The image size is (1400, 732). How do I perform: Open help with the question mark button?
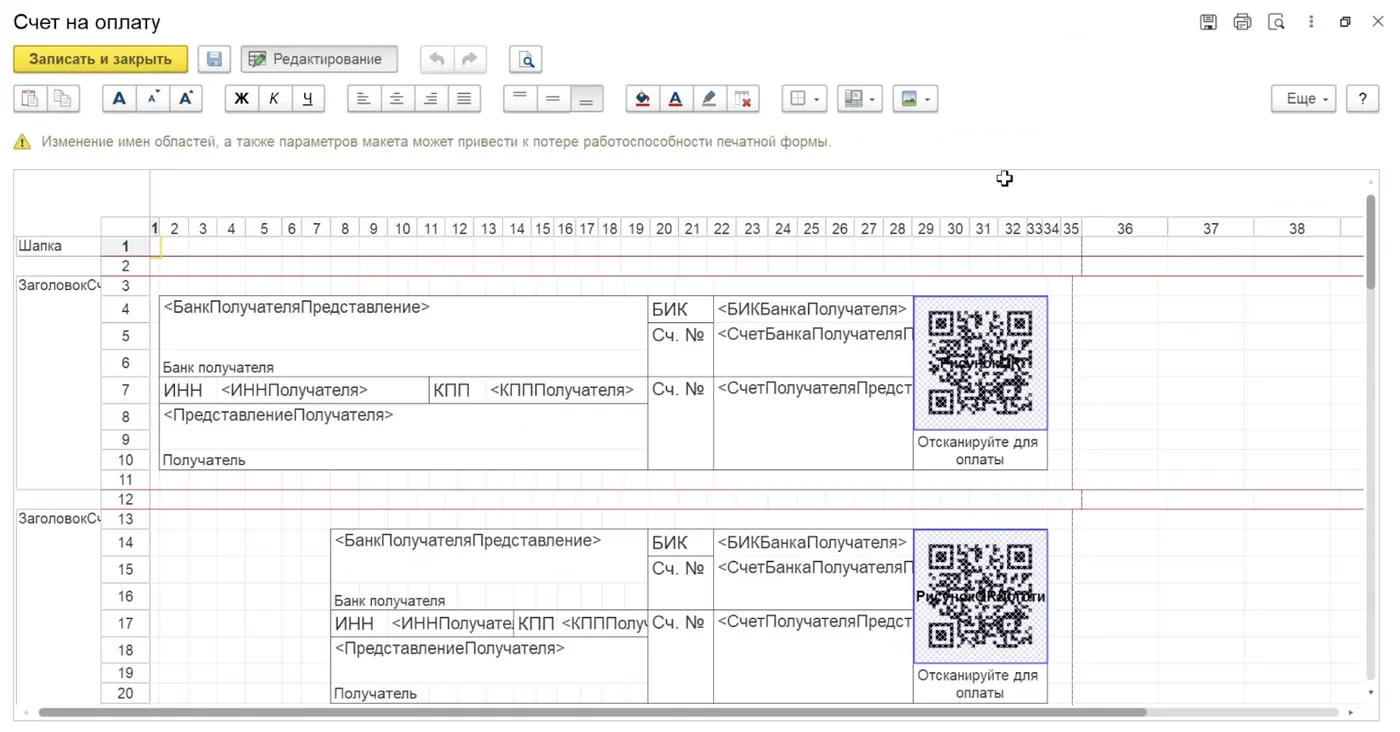click(1362, 99)
